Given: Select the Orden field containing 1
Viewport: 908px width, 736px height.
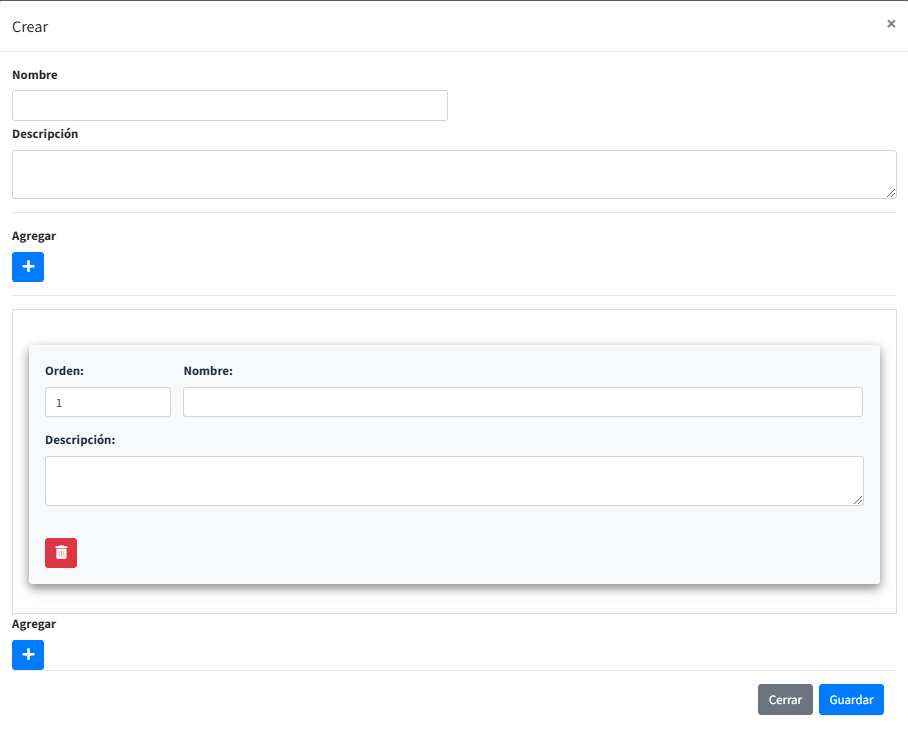Looking at the screenshot, I should pyautogui.click(x=108, y=402).
